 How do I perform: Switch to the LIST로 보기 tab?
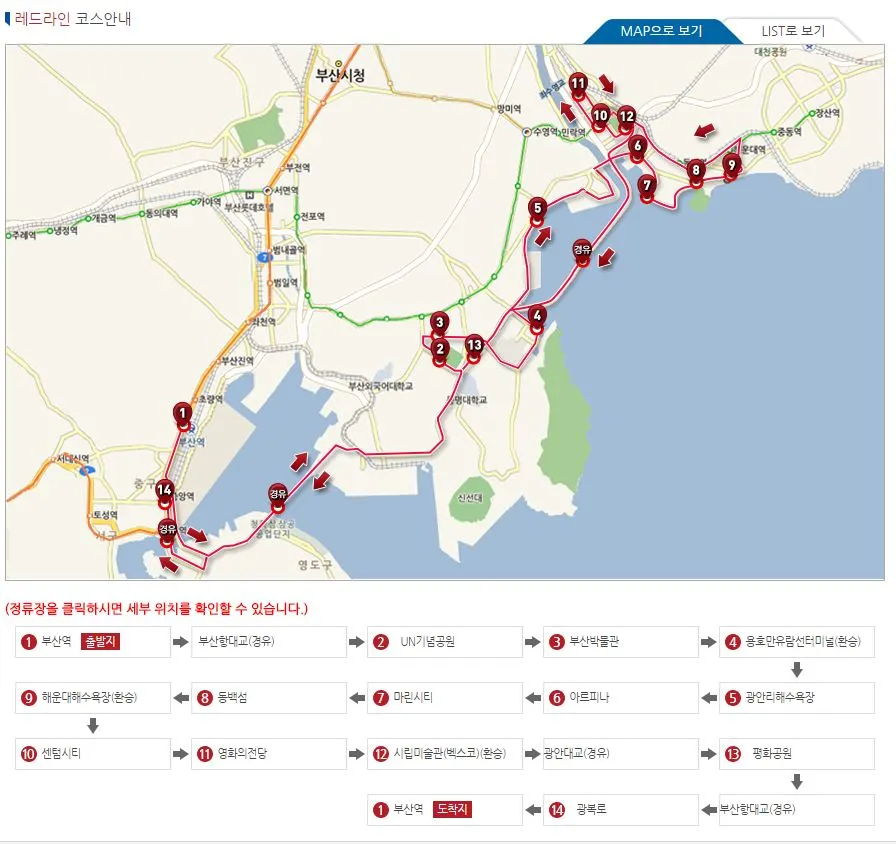(x=793, y=31)
